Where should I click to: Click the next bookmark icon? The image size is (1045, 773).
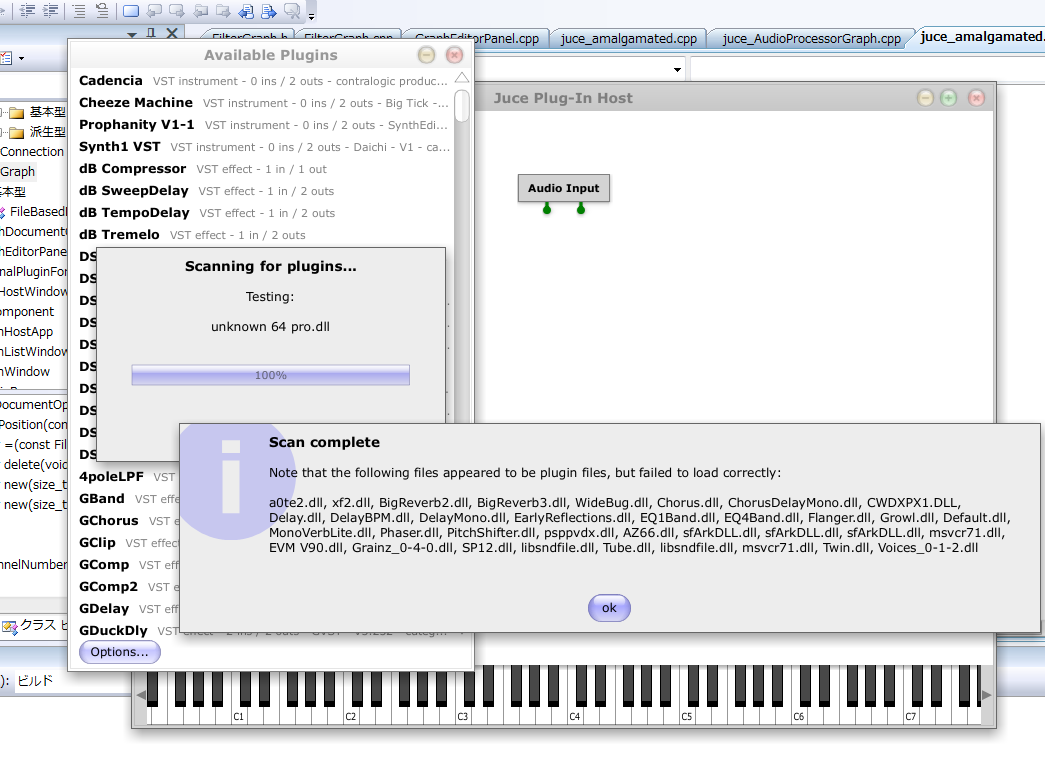tap(177, 11)
